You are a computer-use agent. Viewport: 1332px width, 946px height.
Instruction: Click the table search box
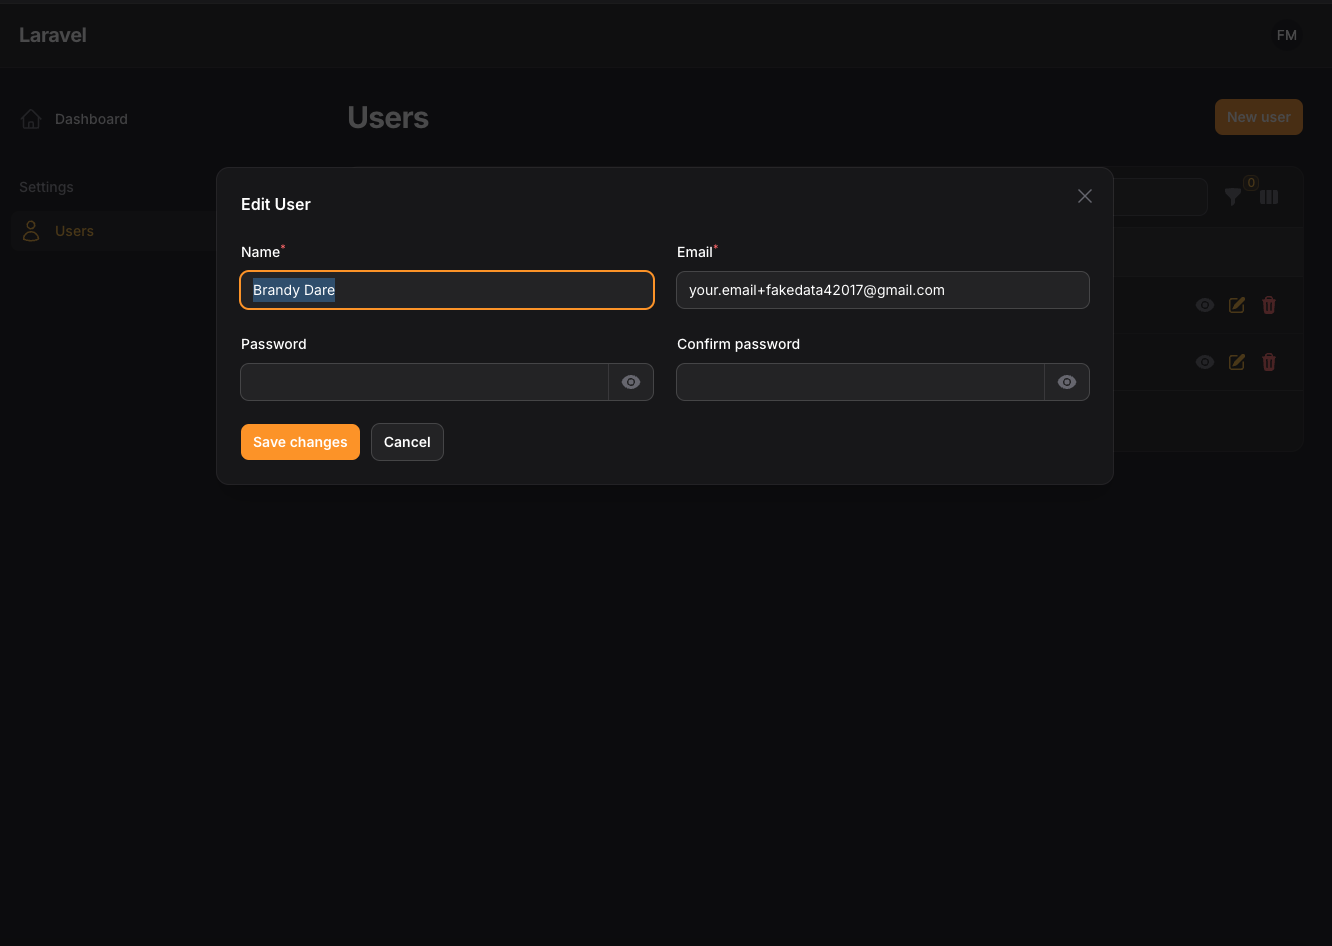(x=1160, y=197)
